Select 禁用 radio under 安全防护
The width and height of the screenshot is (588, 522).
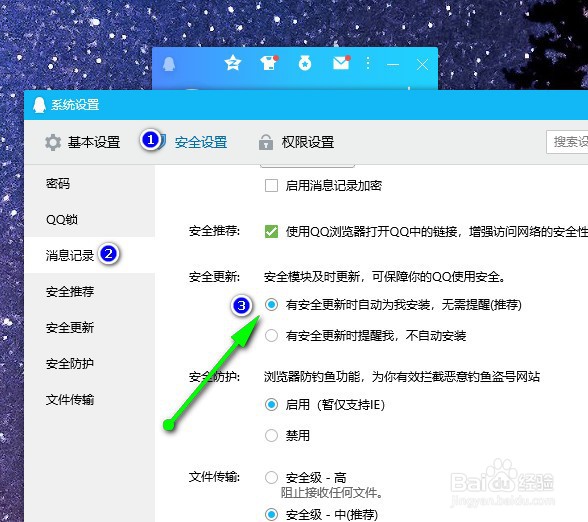click(271, 435)
